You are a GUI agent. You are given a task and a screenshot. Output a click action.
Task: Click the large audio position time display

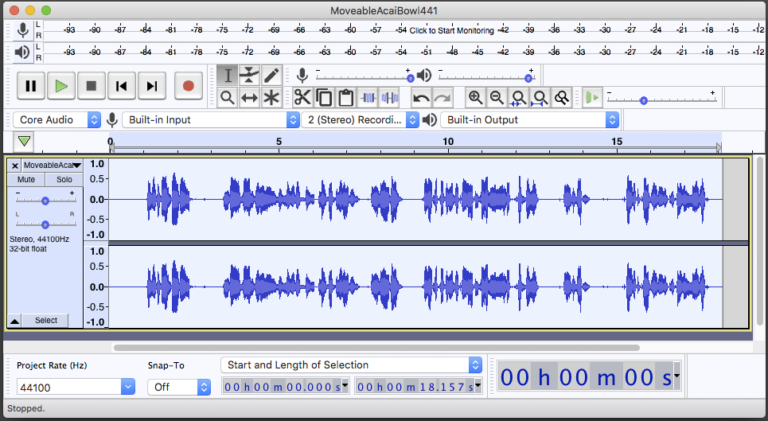[586, 377]
